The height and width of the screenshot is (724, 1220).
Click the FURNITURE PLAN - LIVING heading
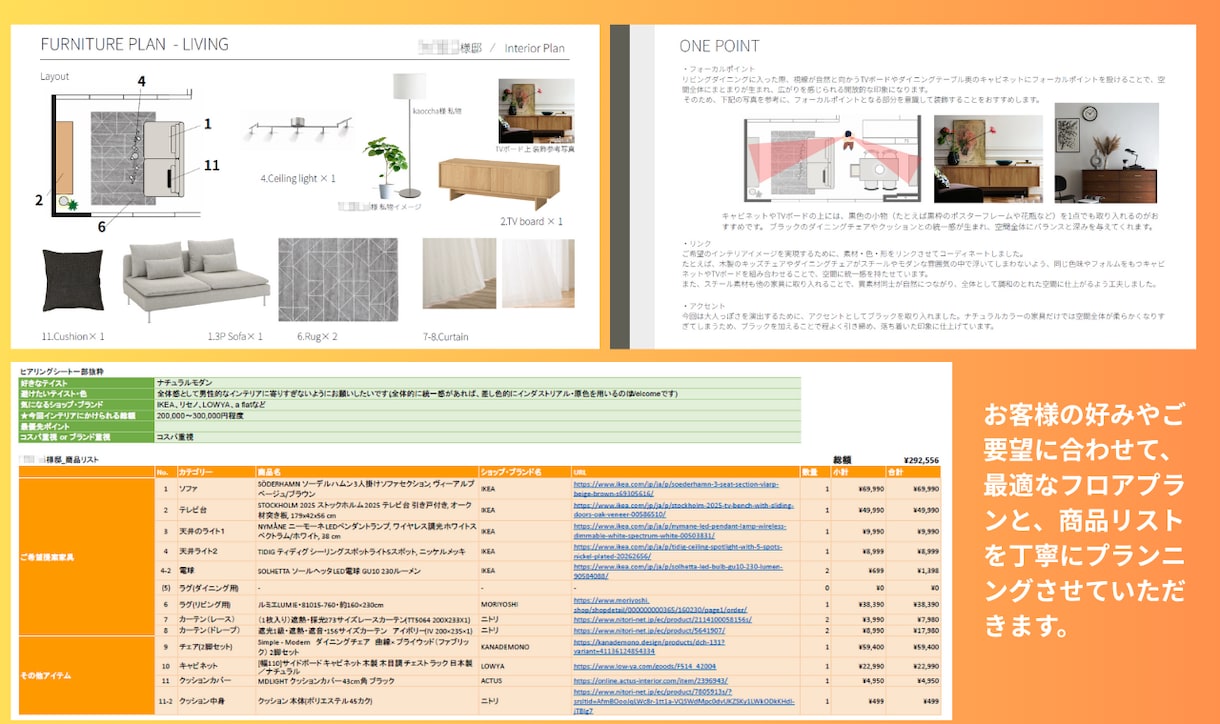134,45
